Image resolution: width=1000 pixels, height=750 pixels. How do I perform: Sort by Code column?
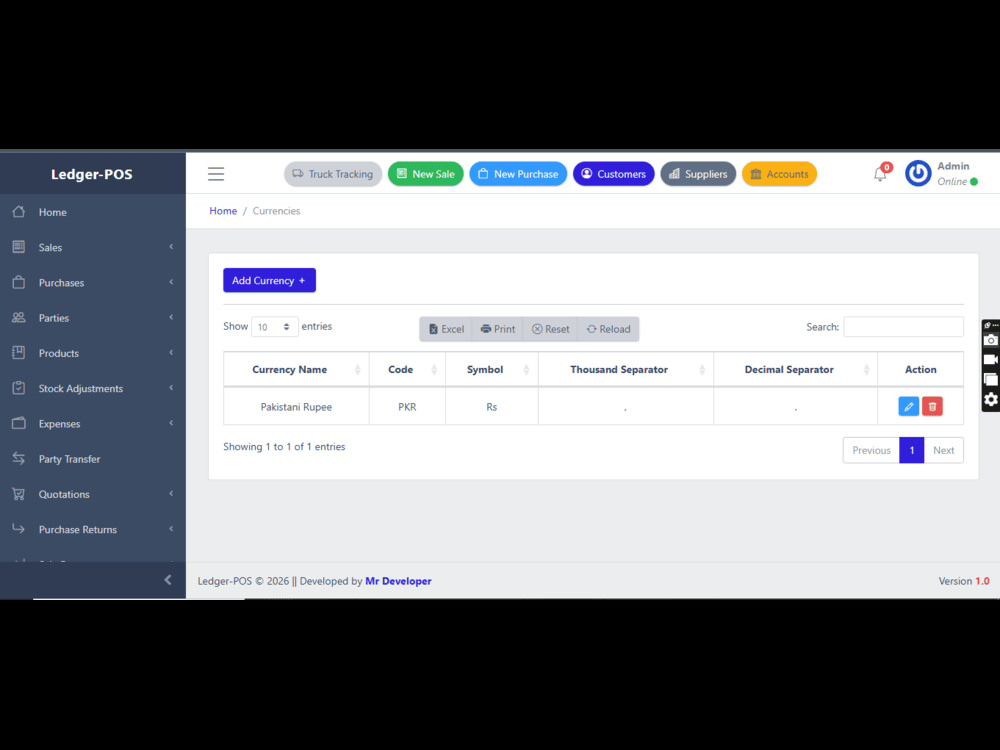[x=407, y=369]
